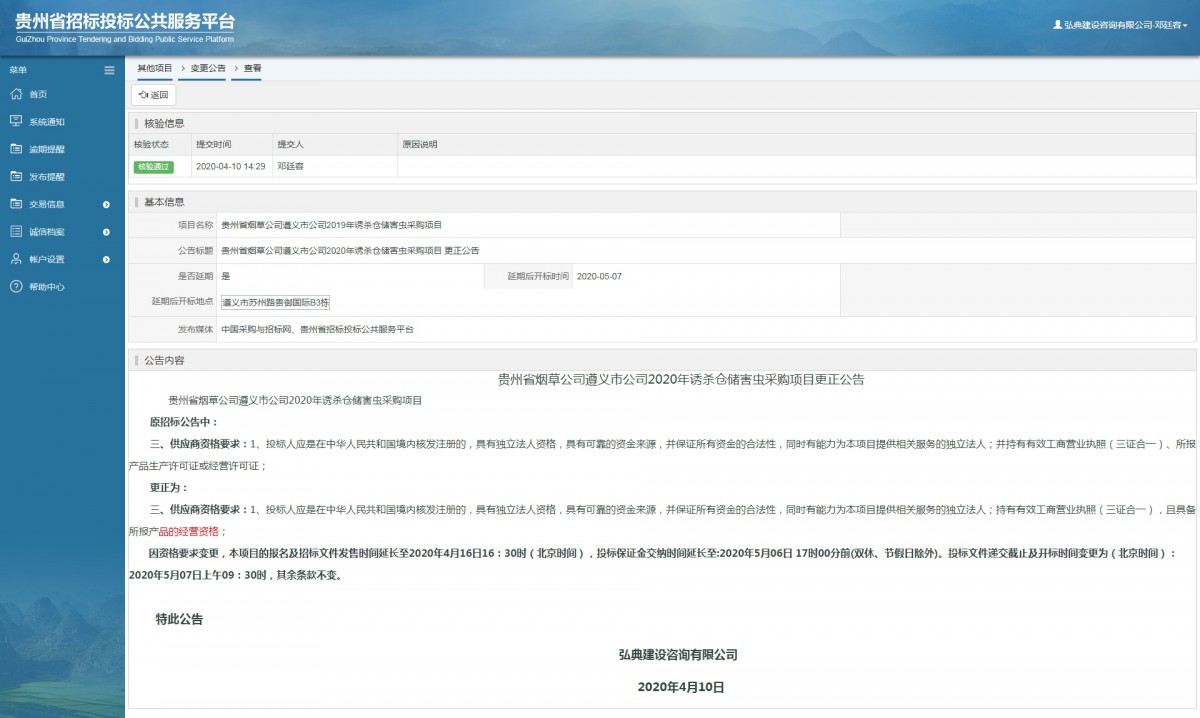Click the 首页 home icon in sidebar

[15, 94]
